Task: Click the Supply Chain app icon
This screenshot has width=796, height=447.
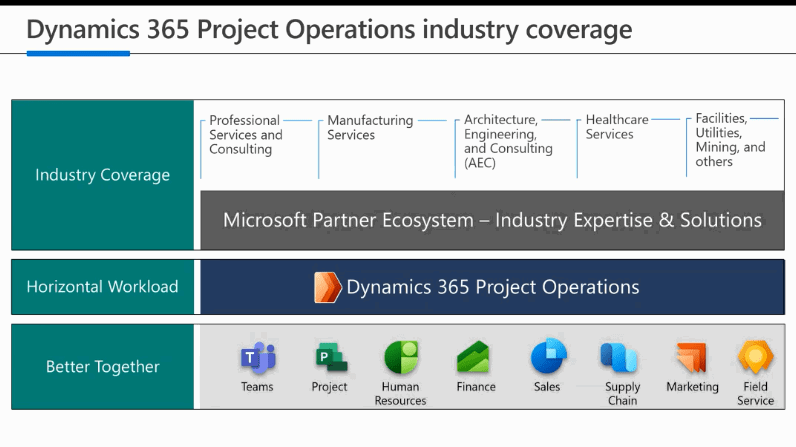Action: (x=619, y=357)
